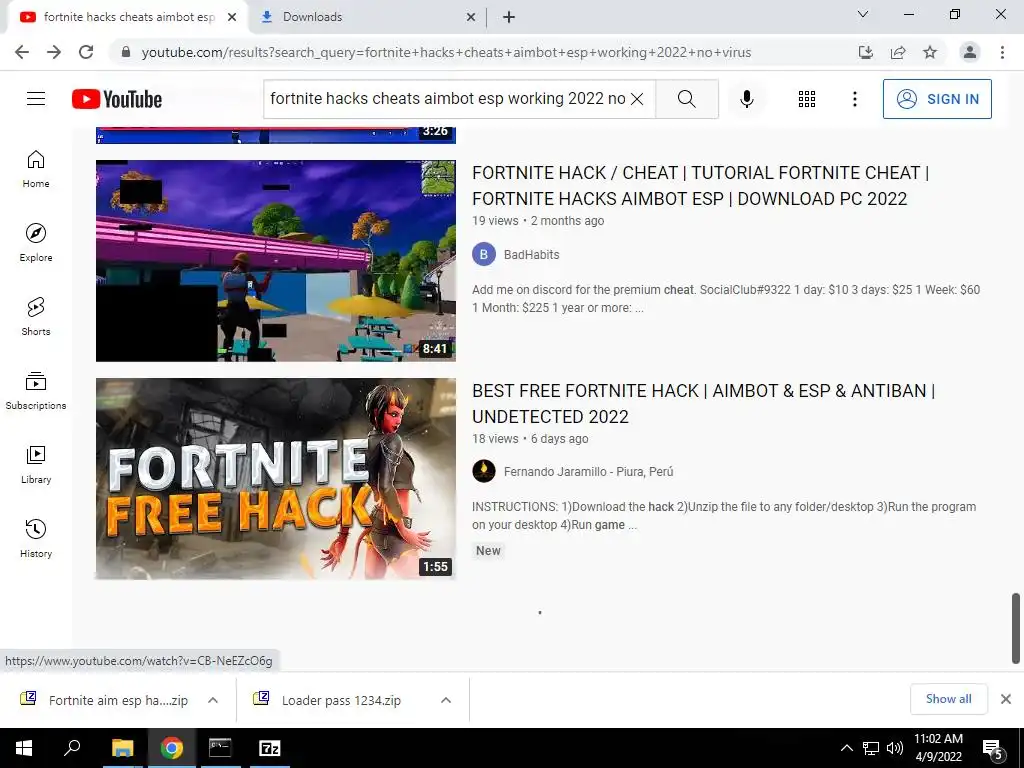Click the FORTNITE HACK / CHEAT TUTORIAL title
Viewport: 1024px width, 768px height.
coord(701,185)
